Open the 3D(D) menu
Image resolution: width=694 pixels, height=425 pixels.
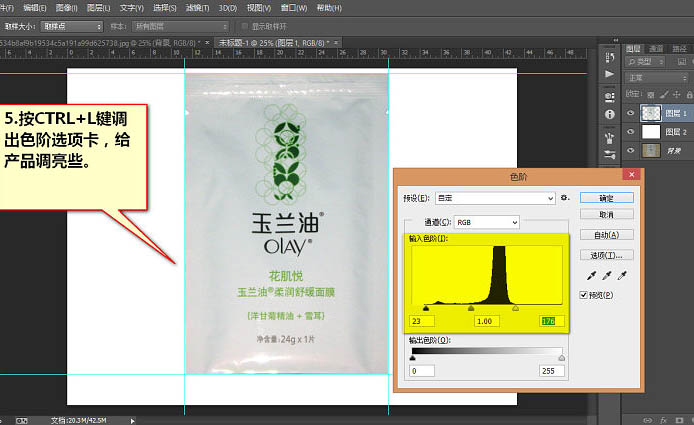click(x=228, y=8)
